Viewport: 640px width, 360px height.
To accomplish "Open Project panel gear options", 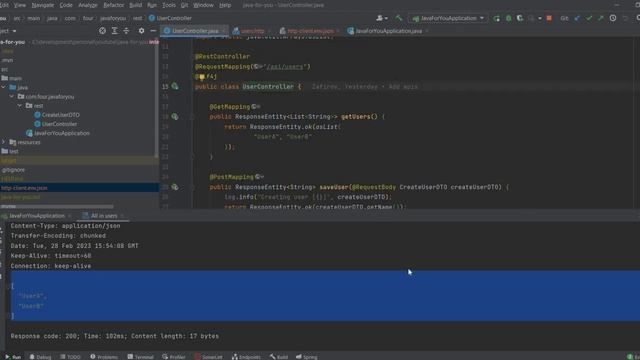I will 141,31.
